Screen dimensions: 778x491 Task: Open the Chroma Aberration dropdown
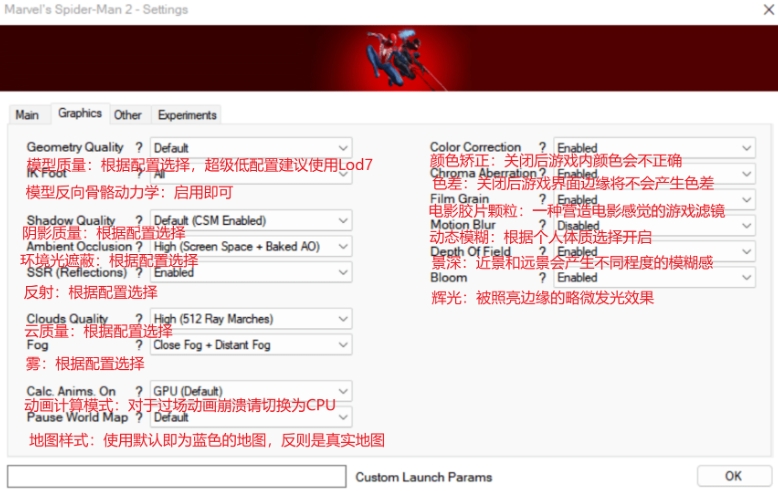(654, 174)
